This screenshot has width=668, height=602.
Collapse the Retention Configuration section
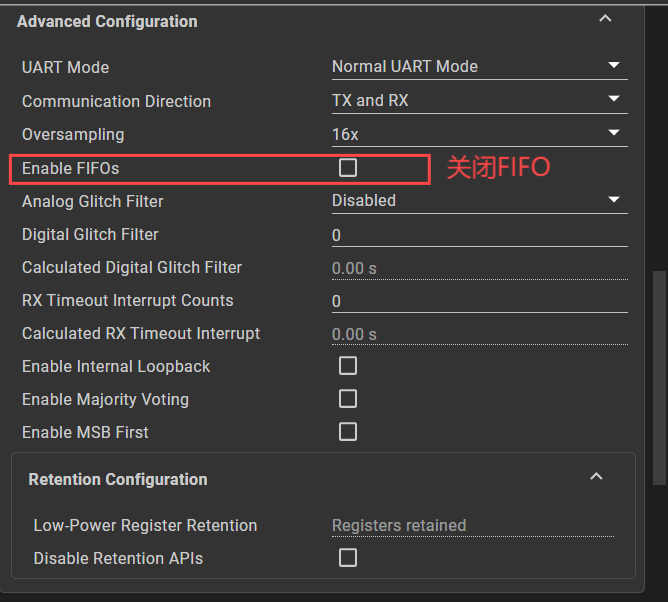pos(596,477)
